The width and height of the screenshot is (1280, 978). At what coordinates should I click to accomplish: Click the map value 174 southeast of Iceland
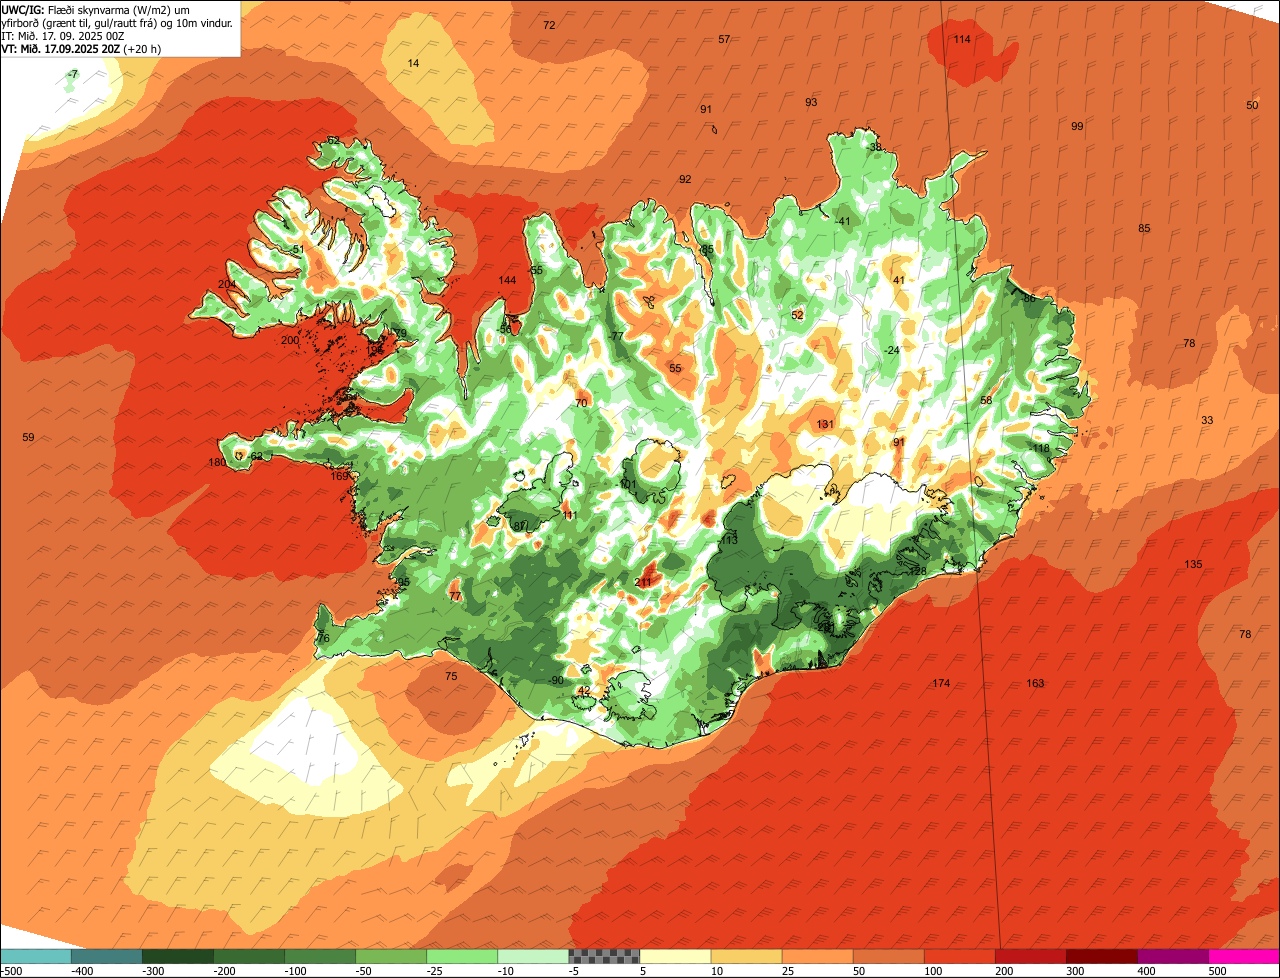click(941, 683)
